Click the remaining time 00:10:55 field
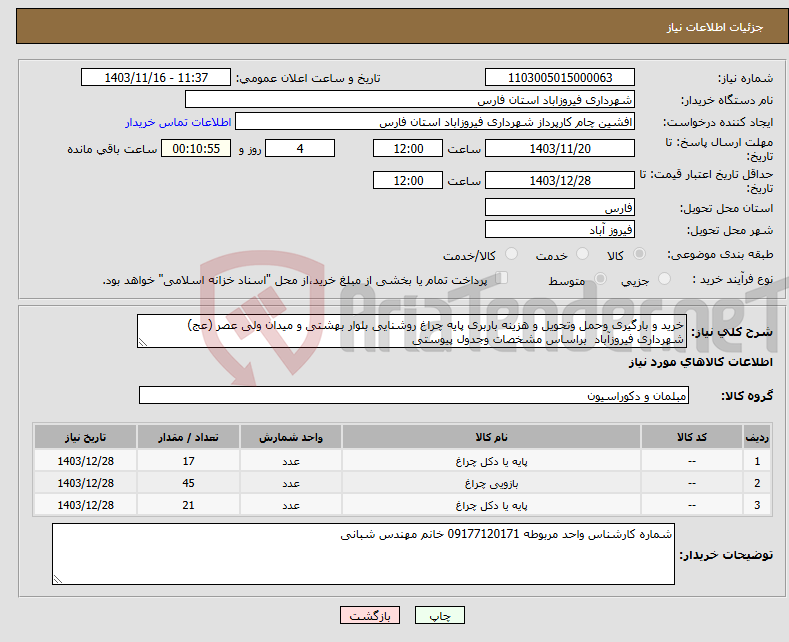789x642 pixels. [x=196, y=148]
